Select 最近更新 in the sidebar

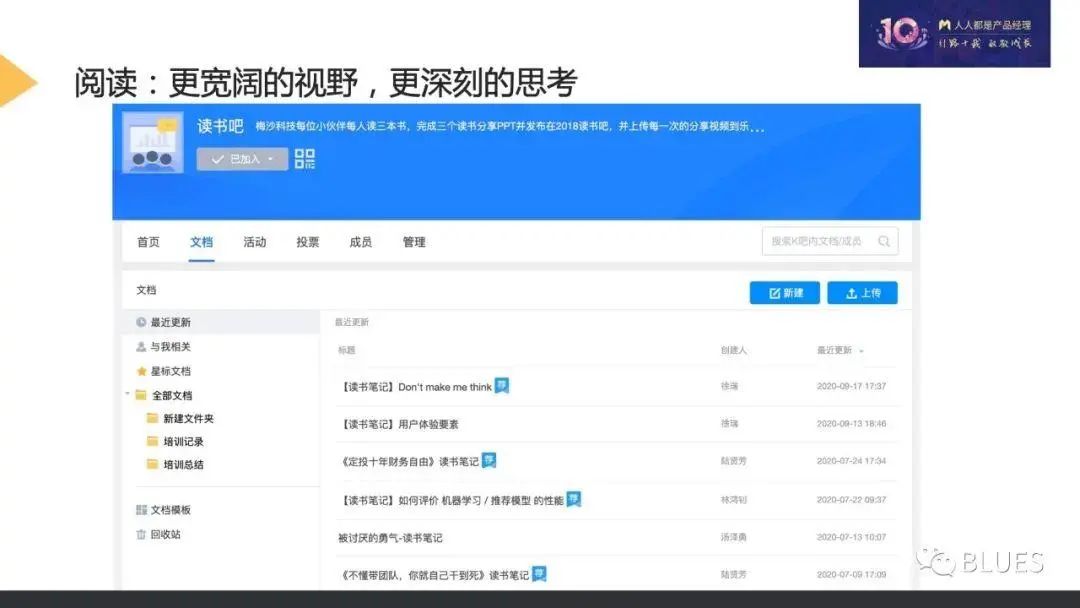click(221, 322)
